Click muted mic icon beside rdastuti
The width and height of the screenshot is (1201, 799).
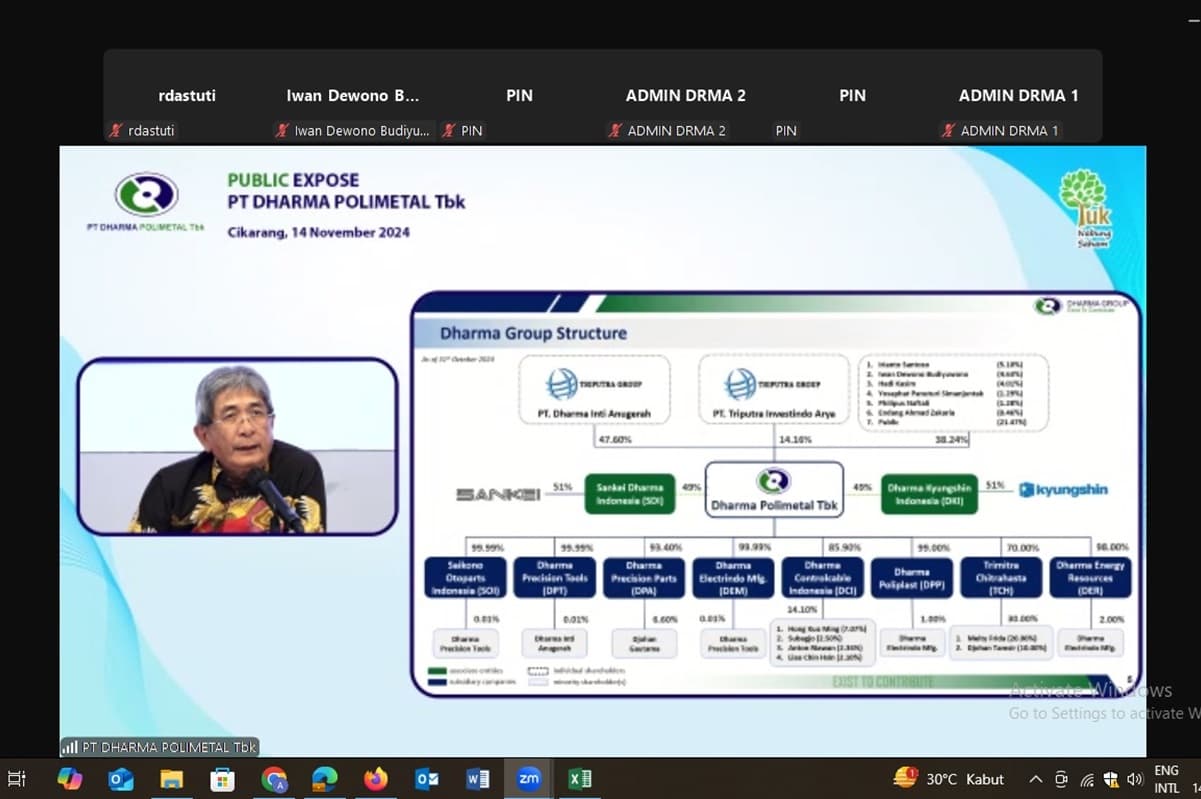(x=116, y=131)
